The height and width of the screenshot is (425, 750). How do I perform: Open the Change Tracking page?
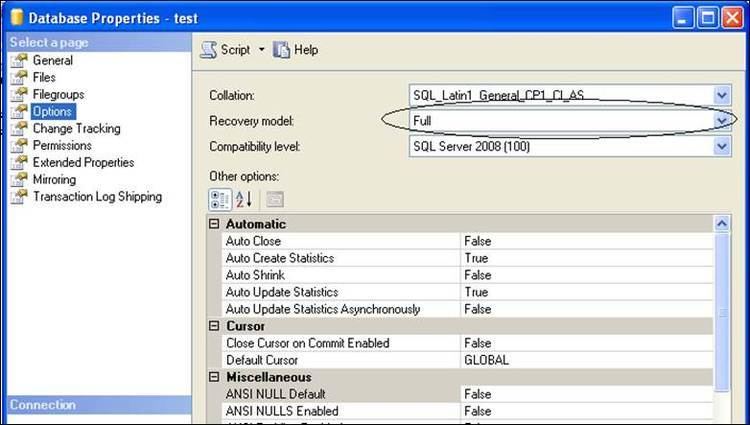point(77,129)
